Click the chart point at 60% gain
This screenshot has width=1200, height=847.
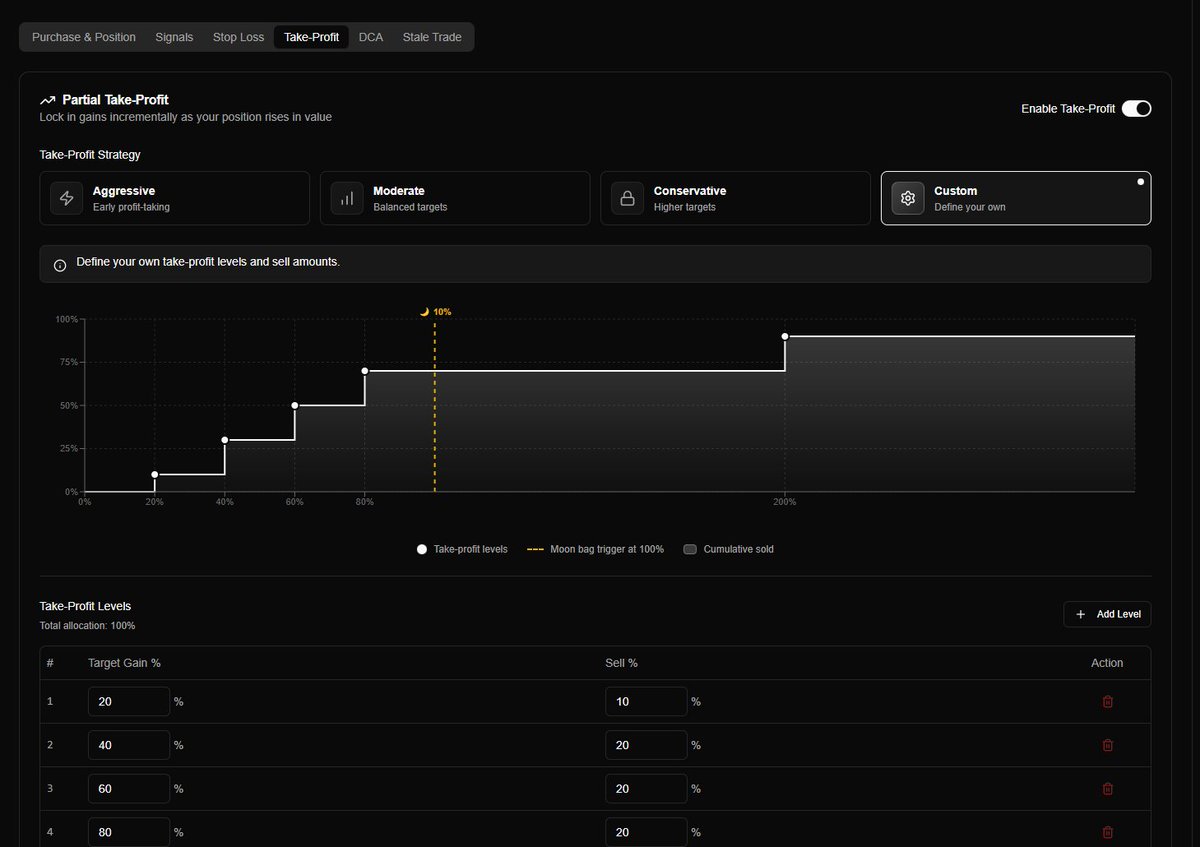coord(295,406)
